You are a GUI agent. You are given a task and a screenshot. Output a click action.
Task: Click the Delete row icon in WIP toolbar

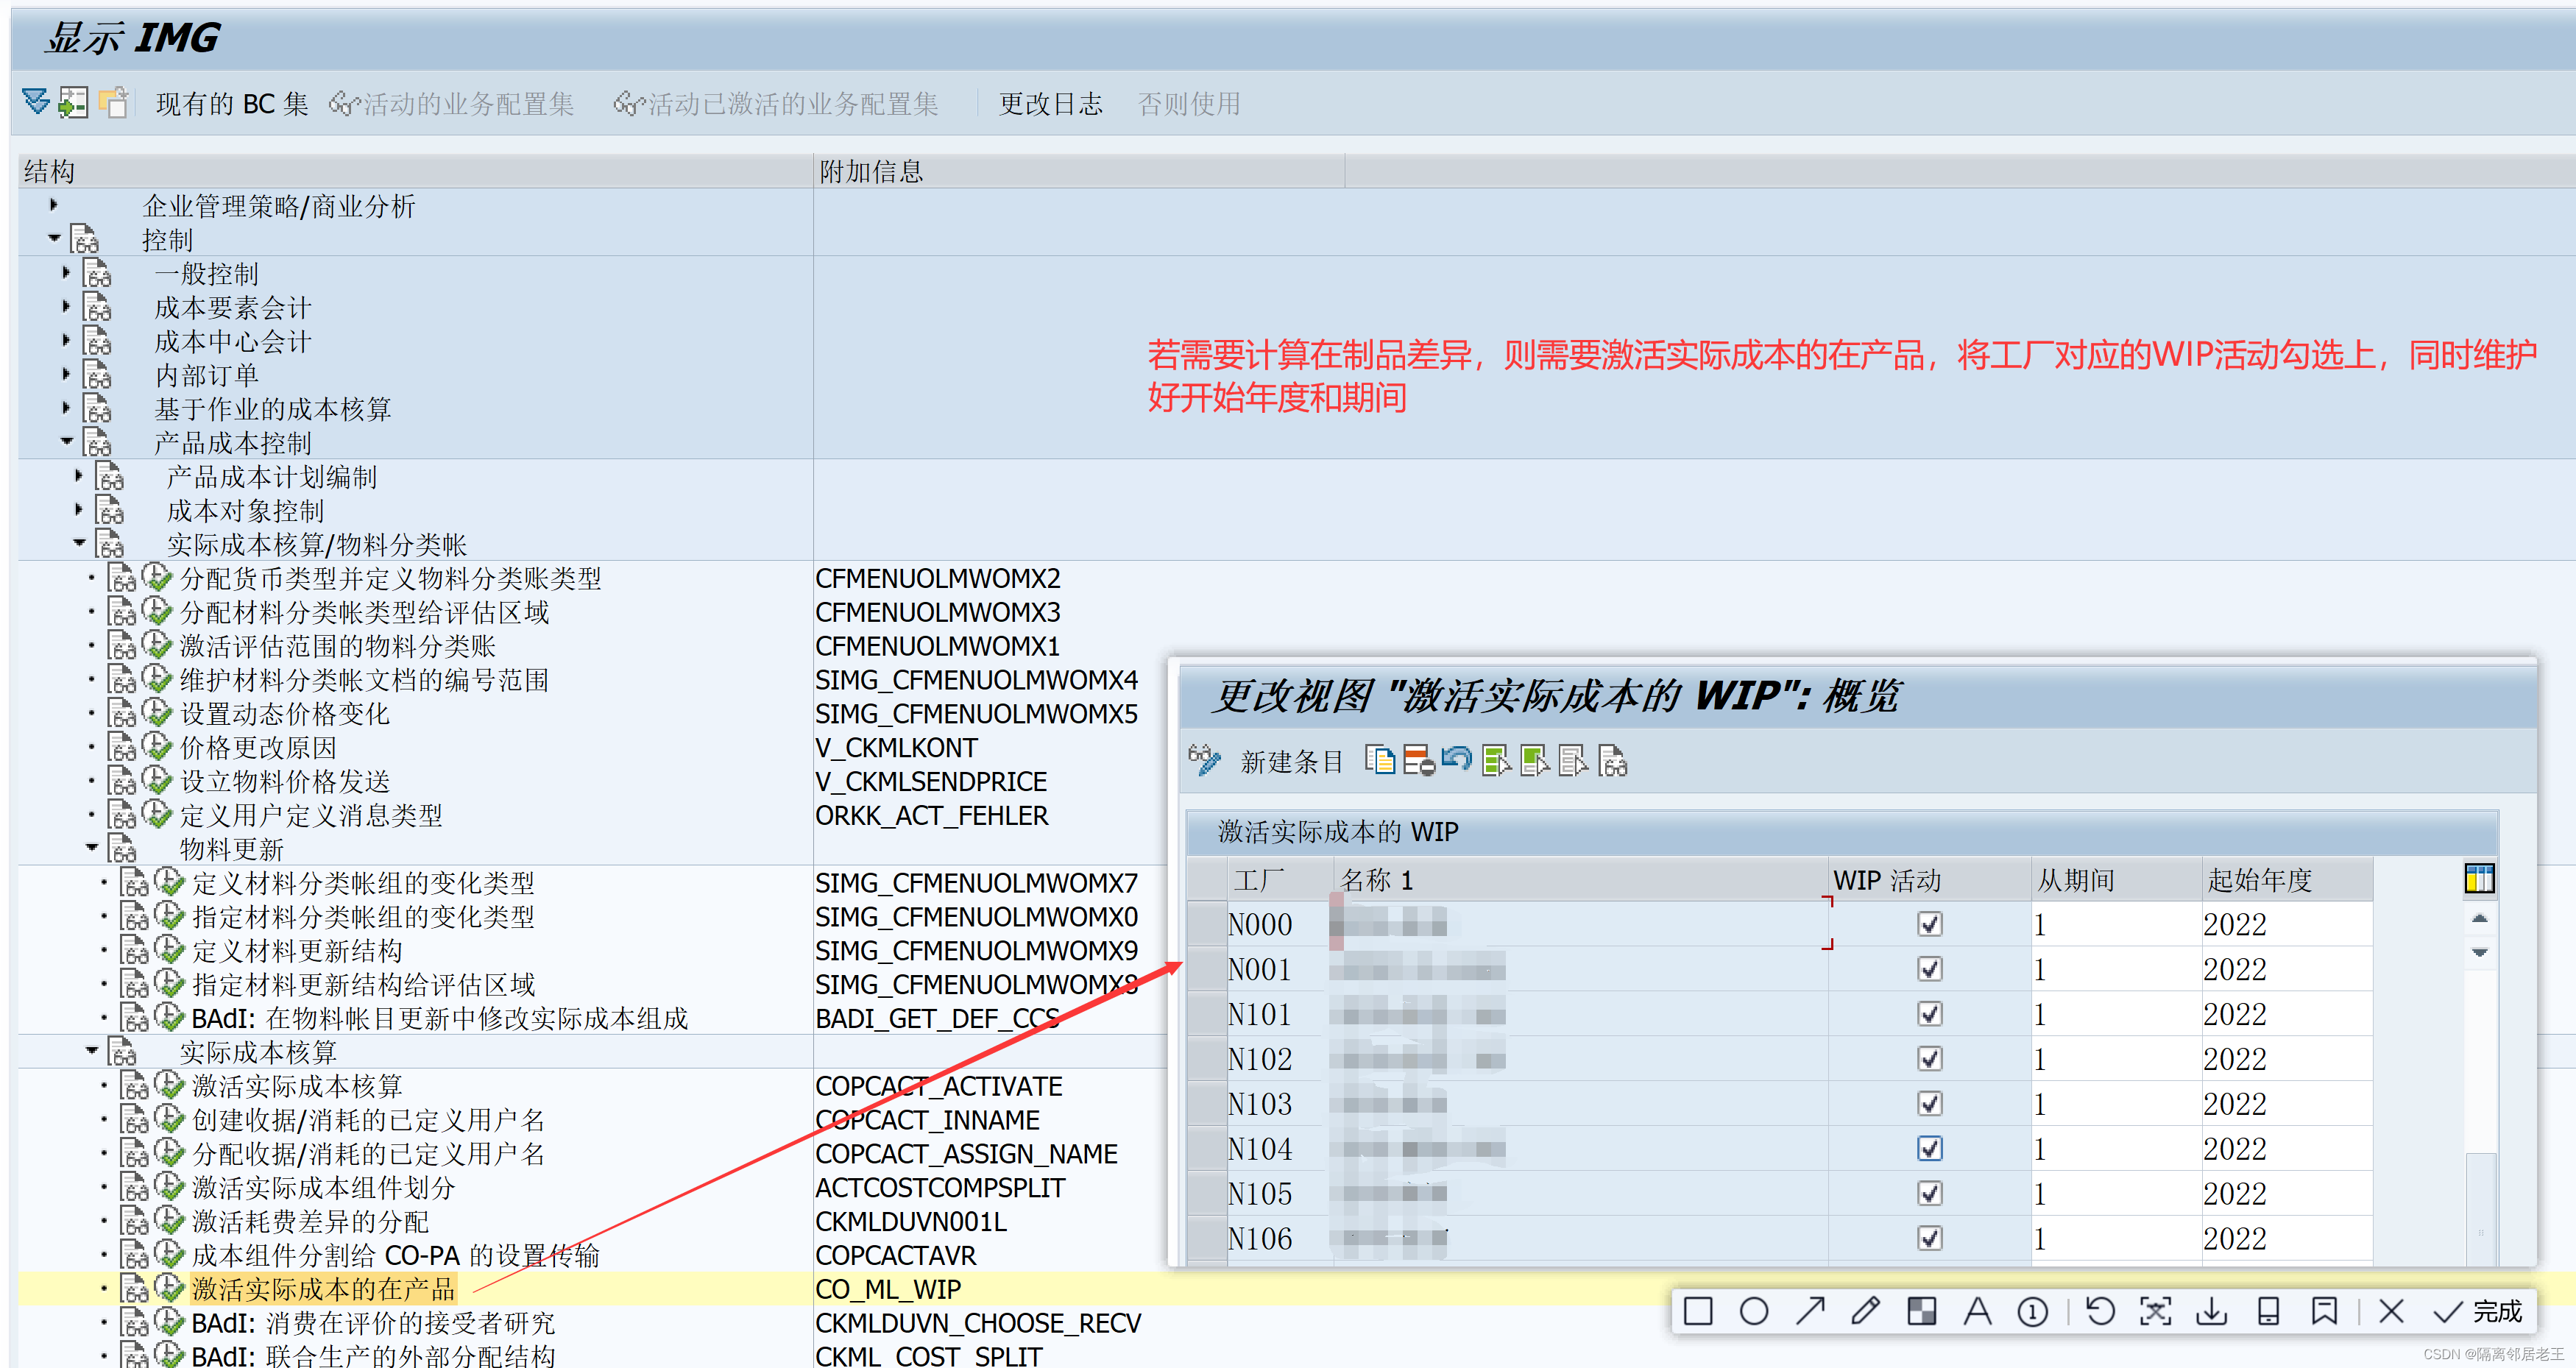coord(1418,761)
